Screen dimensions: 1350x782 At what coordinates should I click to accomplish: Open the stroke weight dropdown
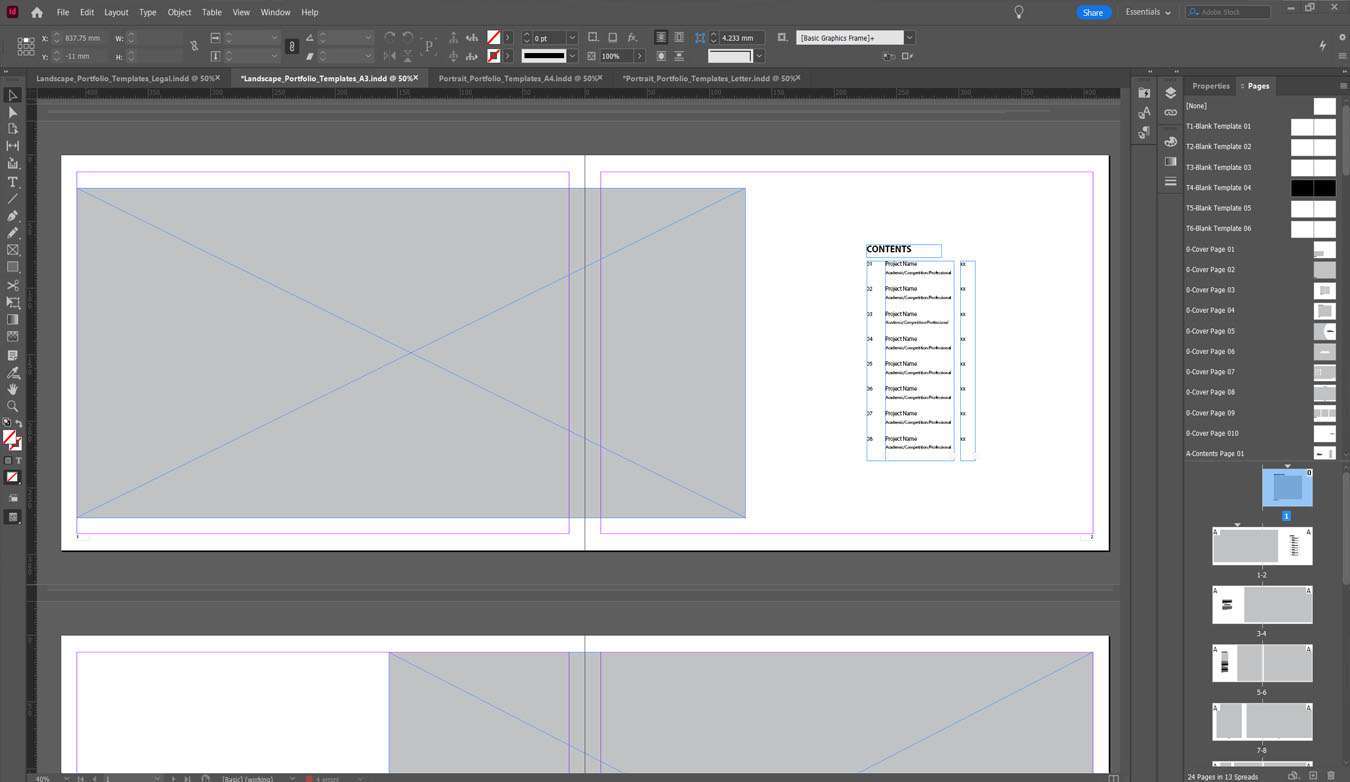point(572,37)
